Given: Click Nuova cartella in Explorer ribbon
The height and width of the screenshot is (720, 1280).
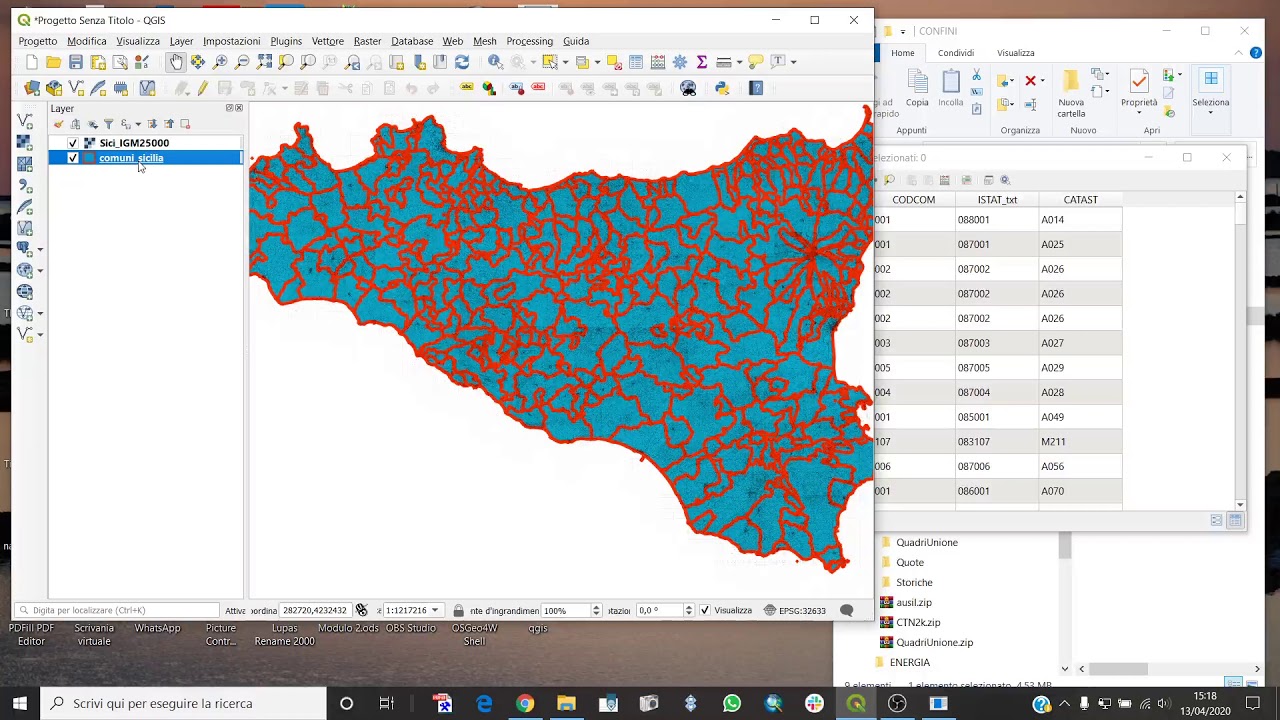Looking at the screenshot, I should tap(1071, 94).
